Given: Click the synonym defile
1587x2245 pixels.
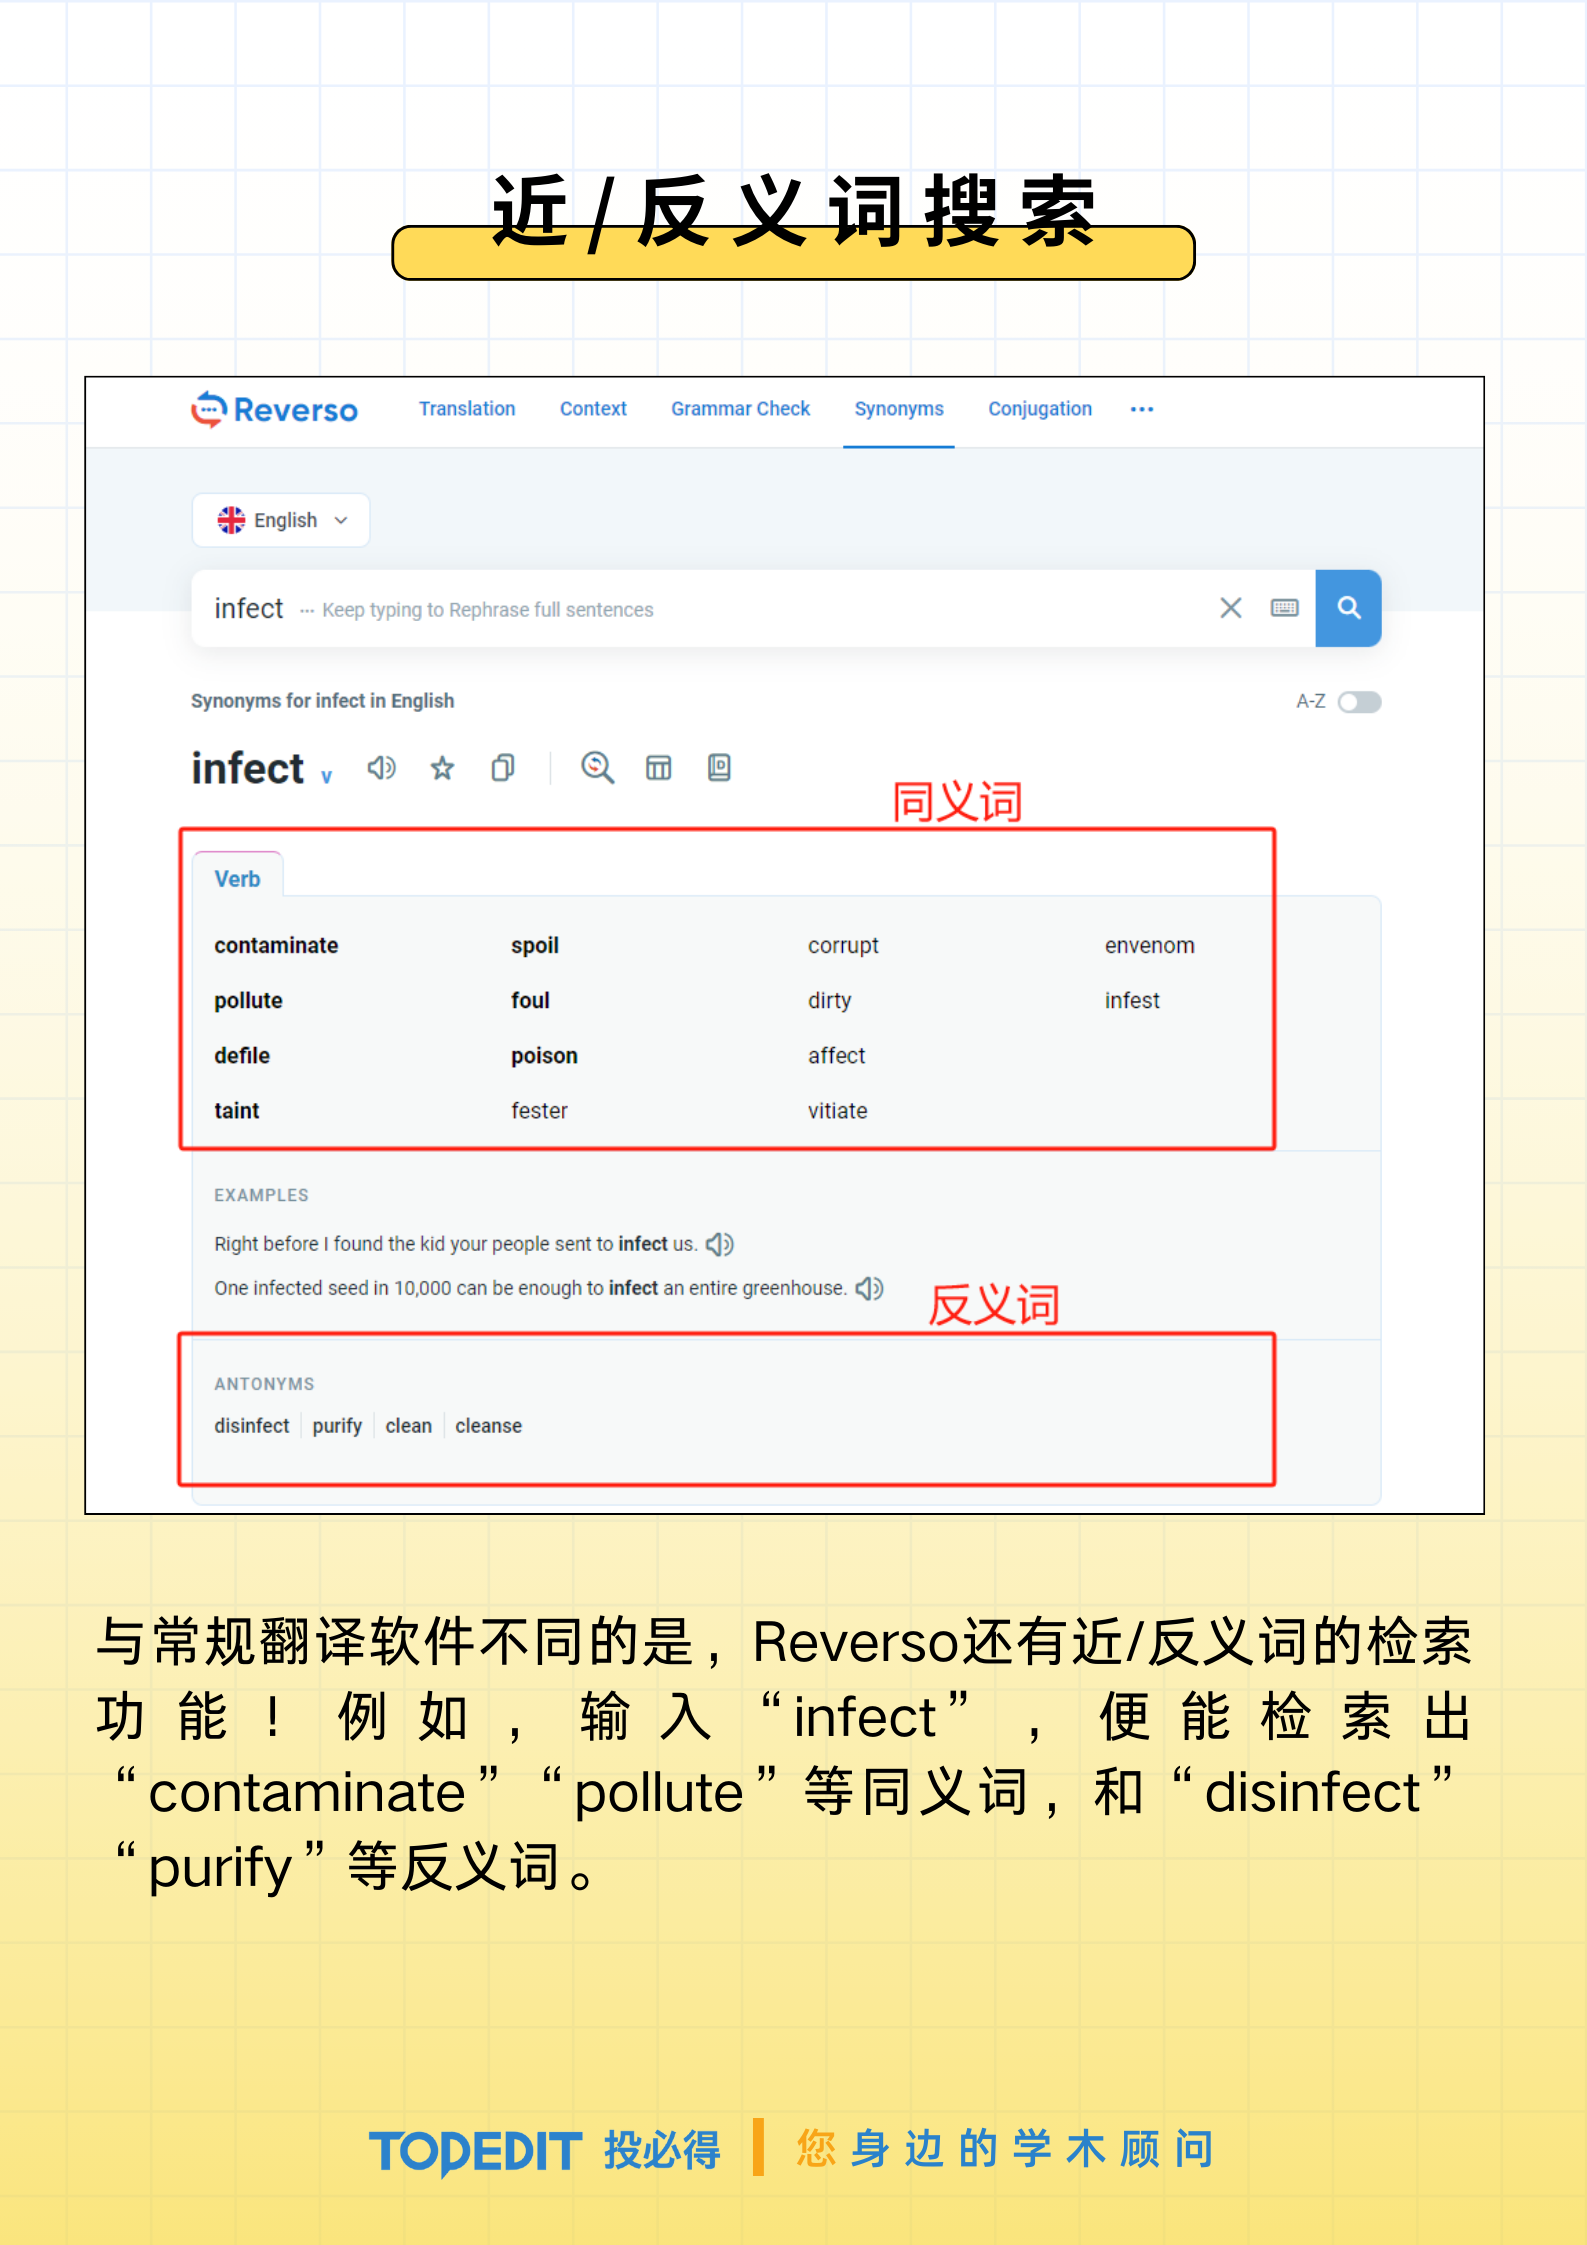Looking at the screenshot, I should coord(242,1056).
